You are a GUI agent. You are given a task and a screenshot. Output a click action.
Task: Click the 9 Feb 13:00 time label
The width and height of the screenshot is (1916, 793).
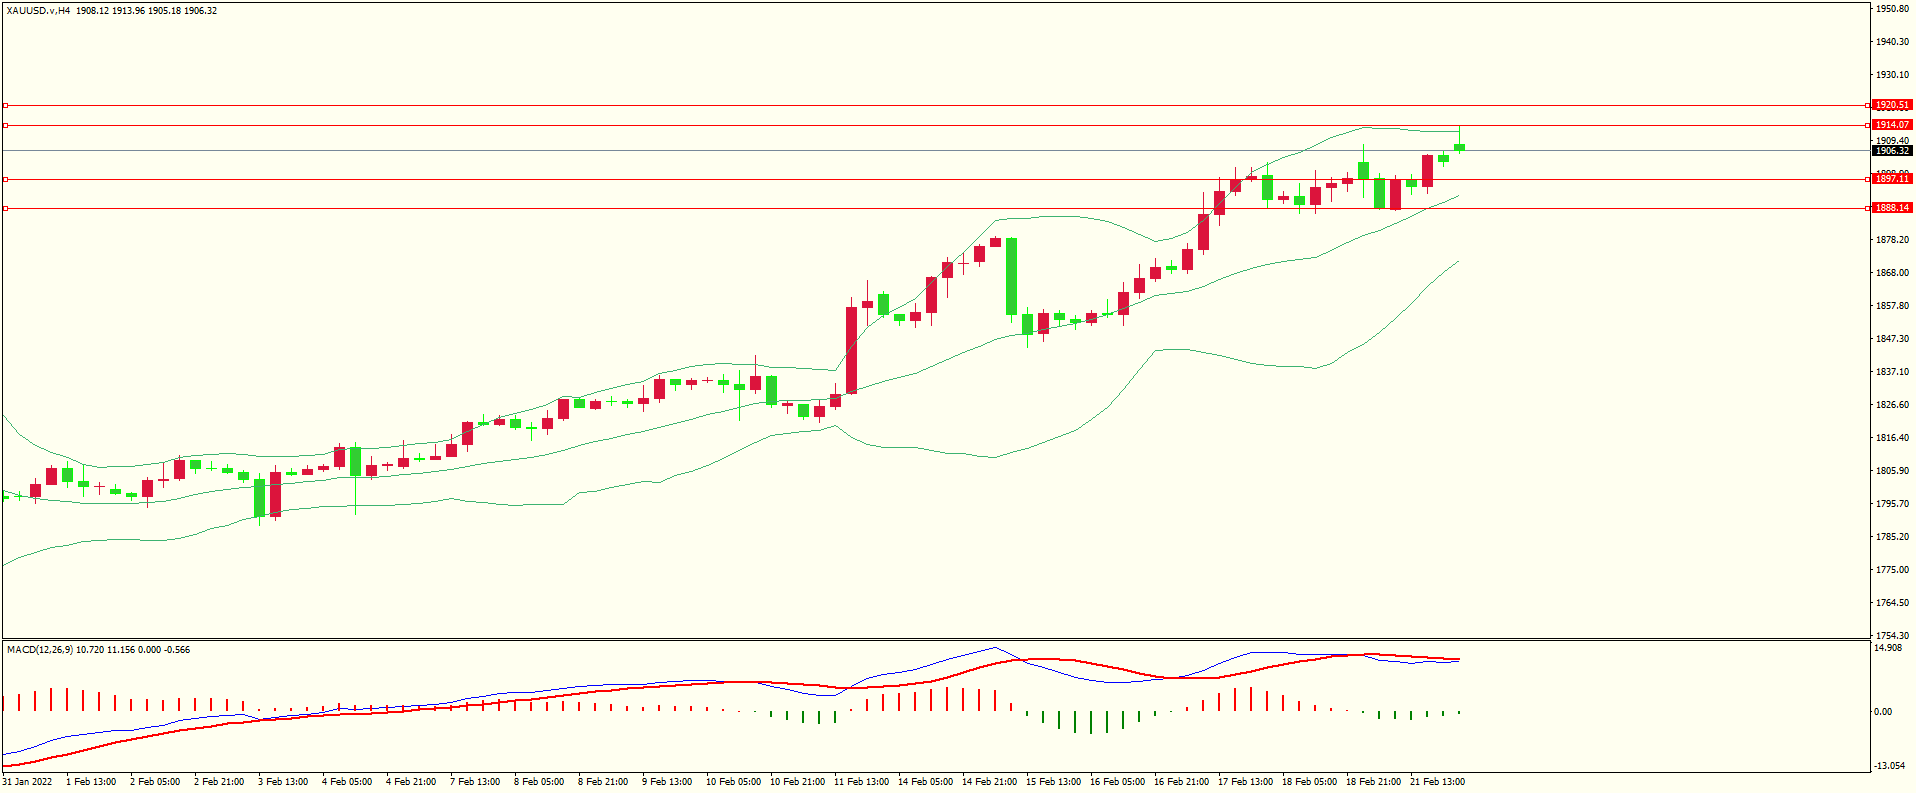pyautogui.click(x=667, y=782)
